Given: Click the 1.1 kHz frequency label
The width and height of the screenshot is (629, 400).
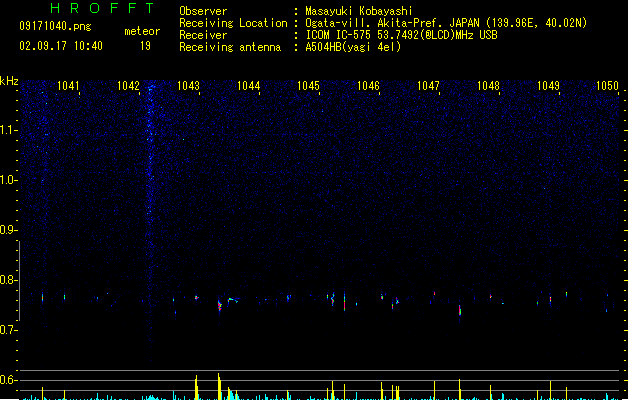Looking at the screenshot, I should (x=8, y=130).
